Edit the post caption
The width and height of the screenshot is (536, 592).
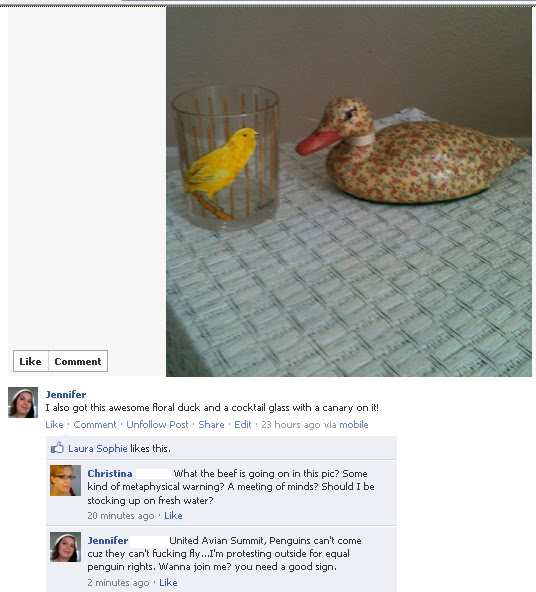click(x=243, y=425)
